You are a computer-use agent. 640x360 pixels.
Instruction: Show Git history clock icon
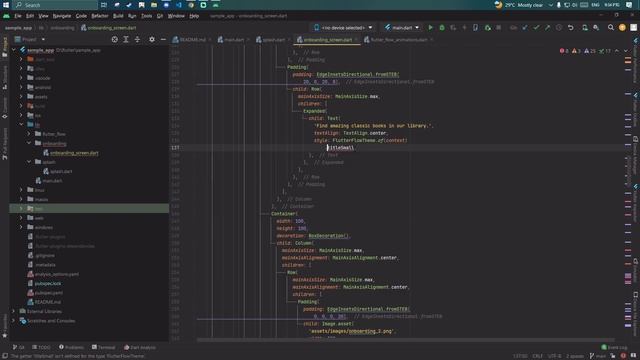(559, 28)
